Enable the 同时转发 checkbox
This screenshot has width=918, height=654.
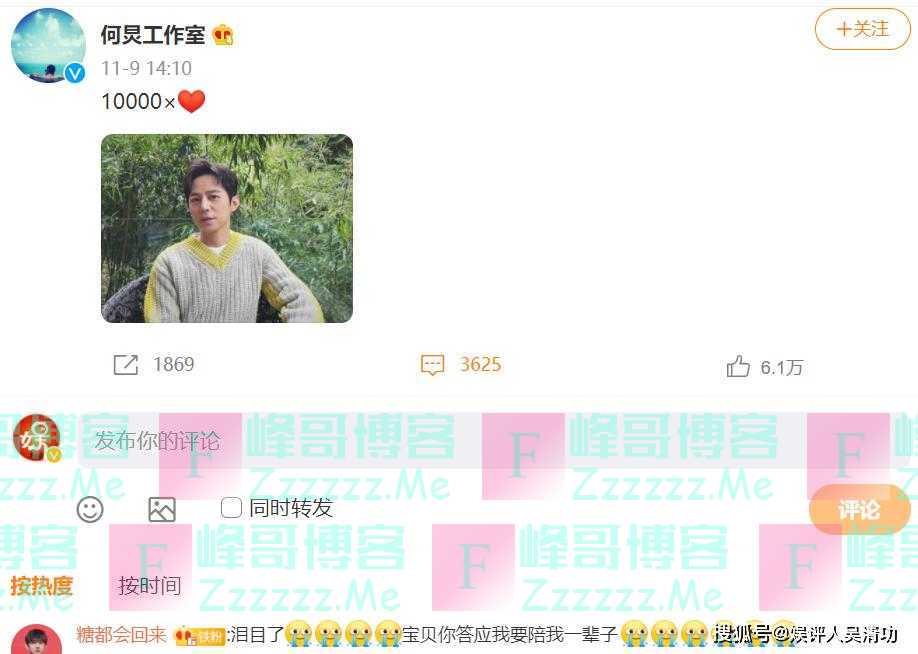tap(231, 508)
